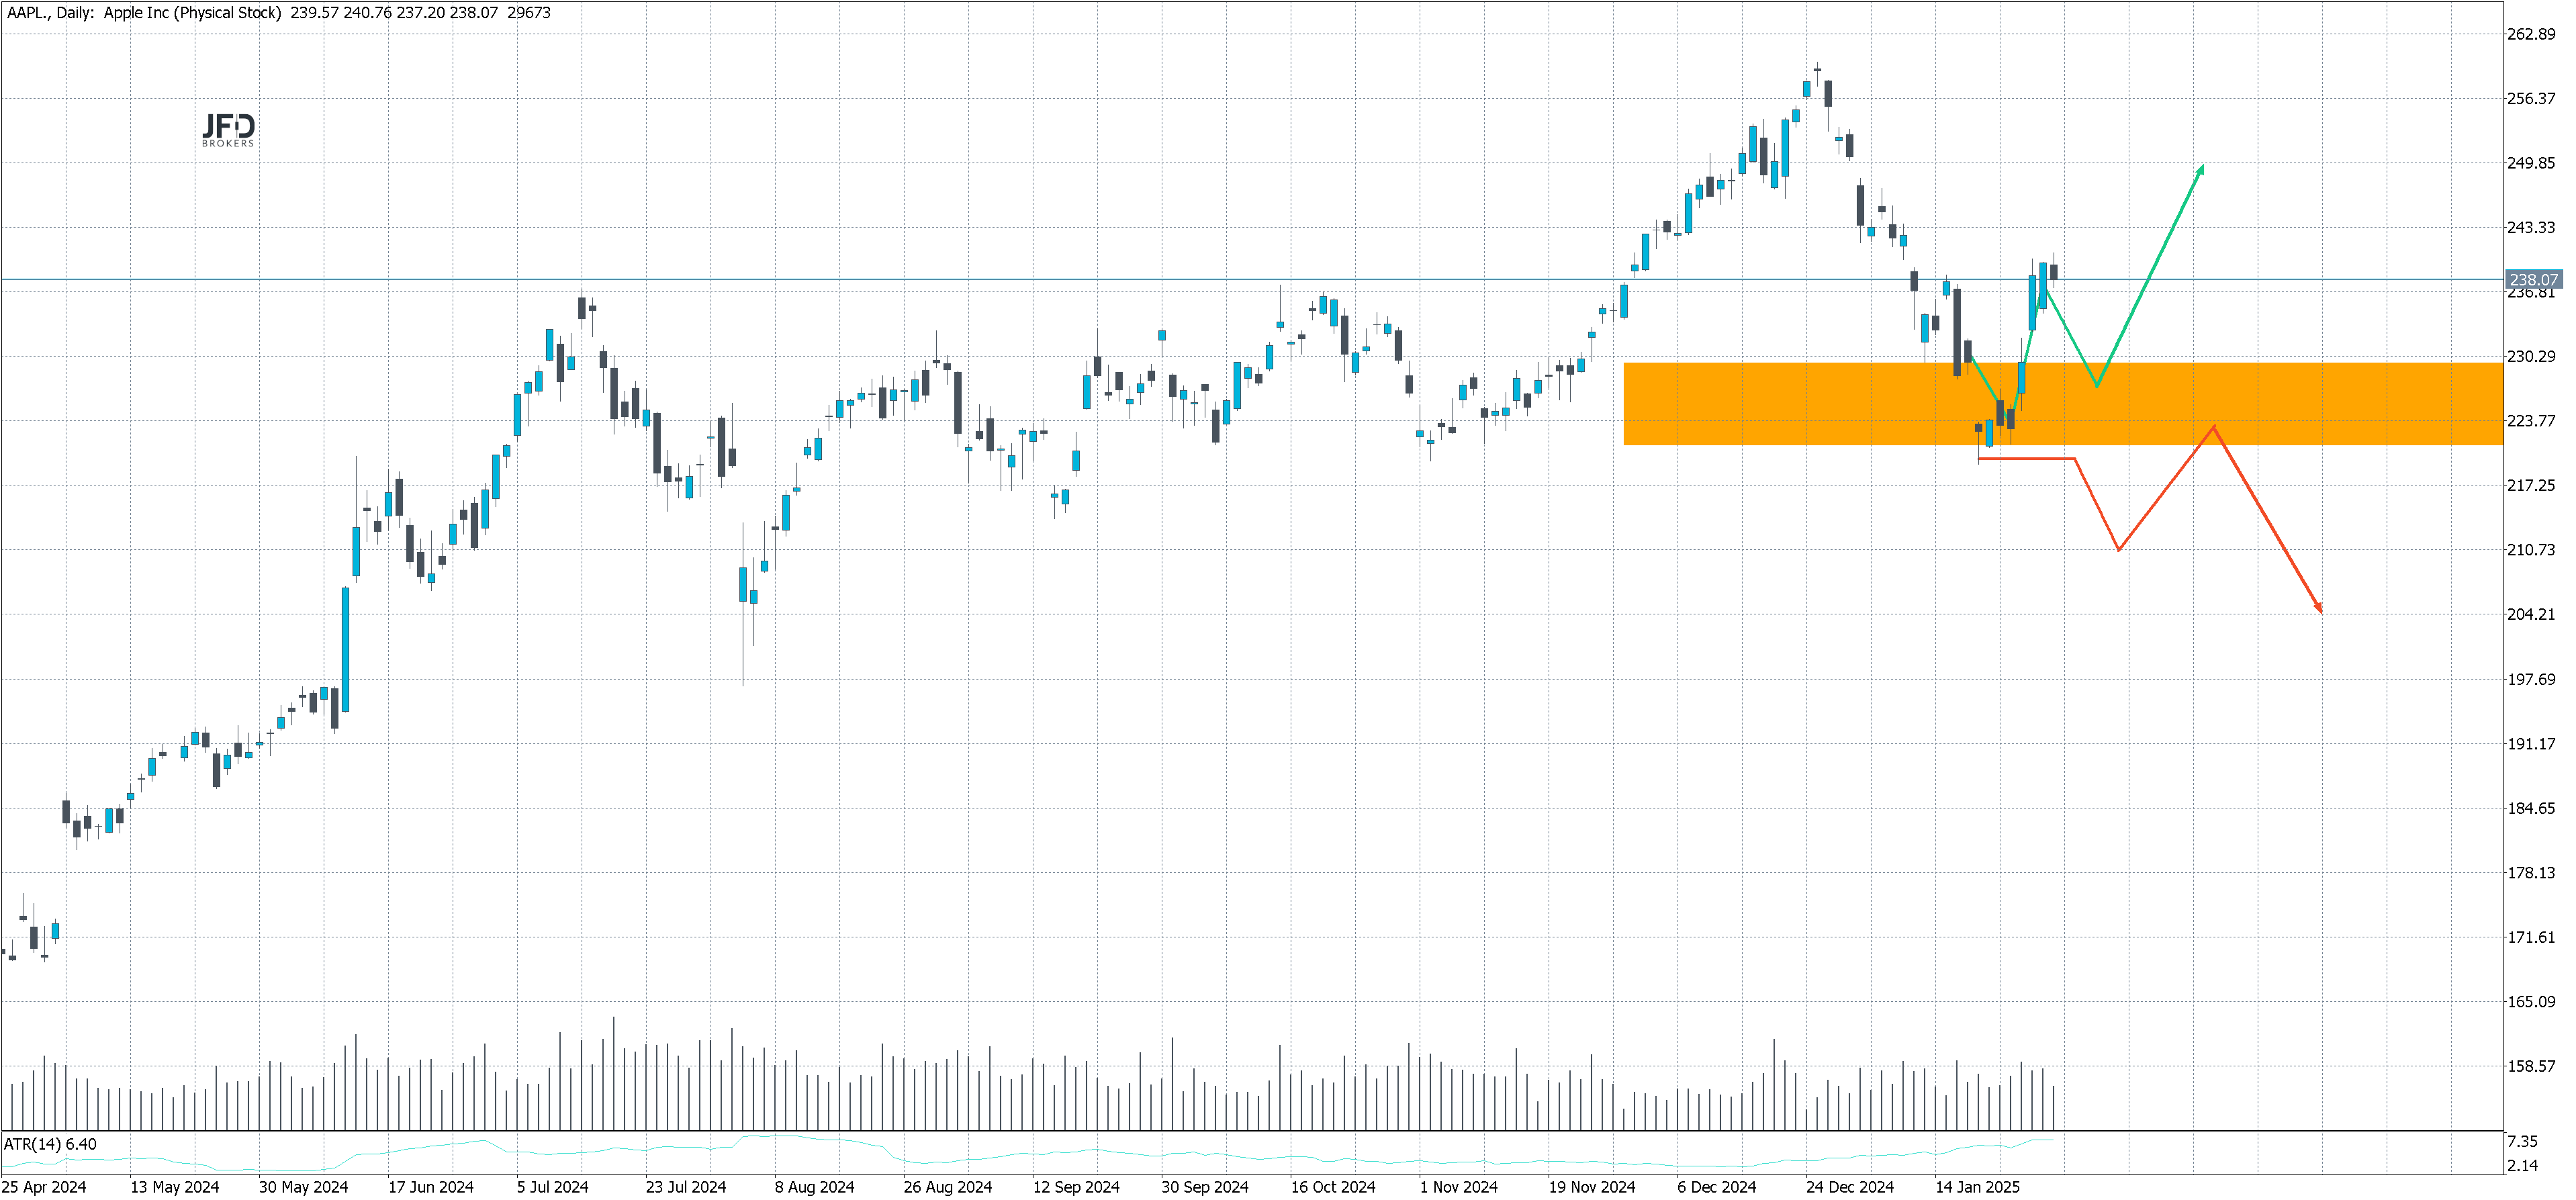Click the 14 Jan 2025 date label
This screenshot has height=1200, width=2576.
pyautogui.click(x=1977, y=1187)
